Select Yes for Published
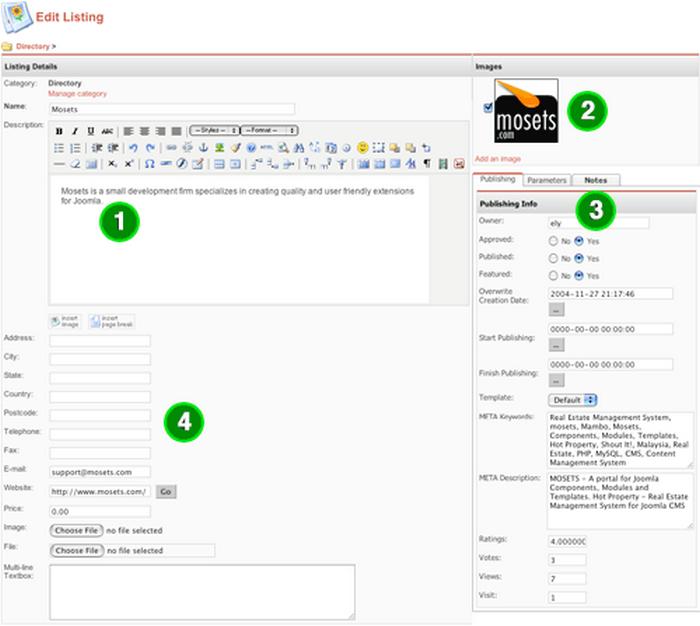700x626 pixels. click(x=580, y=257)
